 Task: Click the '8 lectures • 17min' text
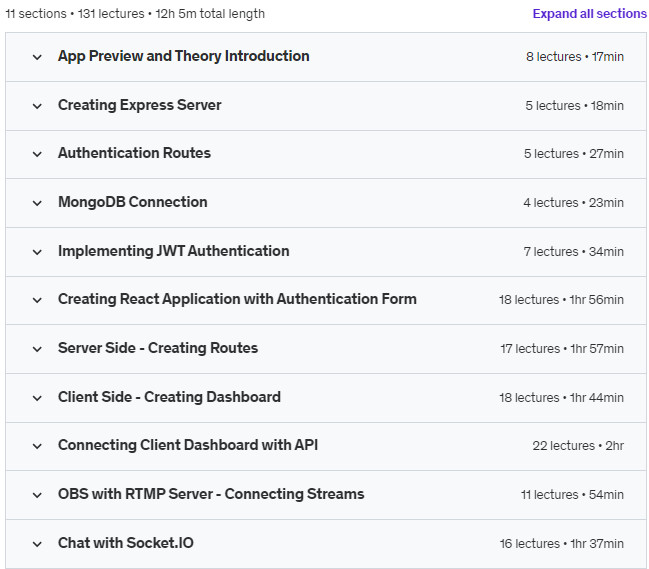click(575, 57)
